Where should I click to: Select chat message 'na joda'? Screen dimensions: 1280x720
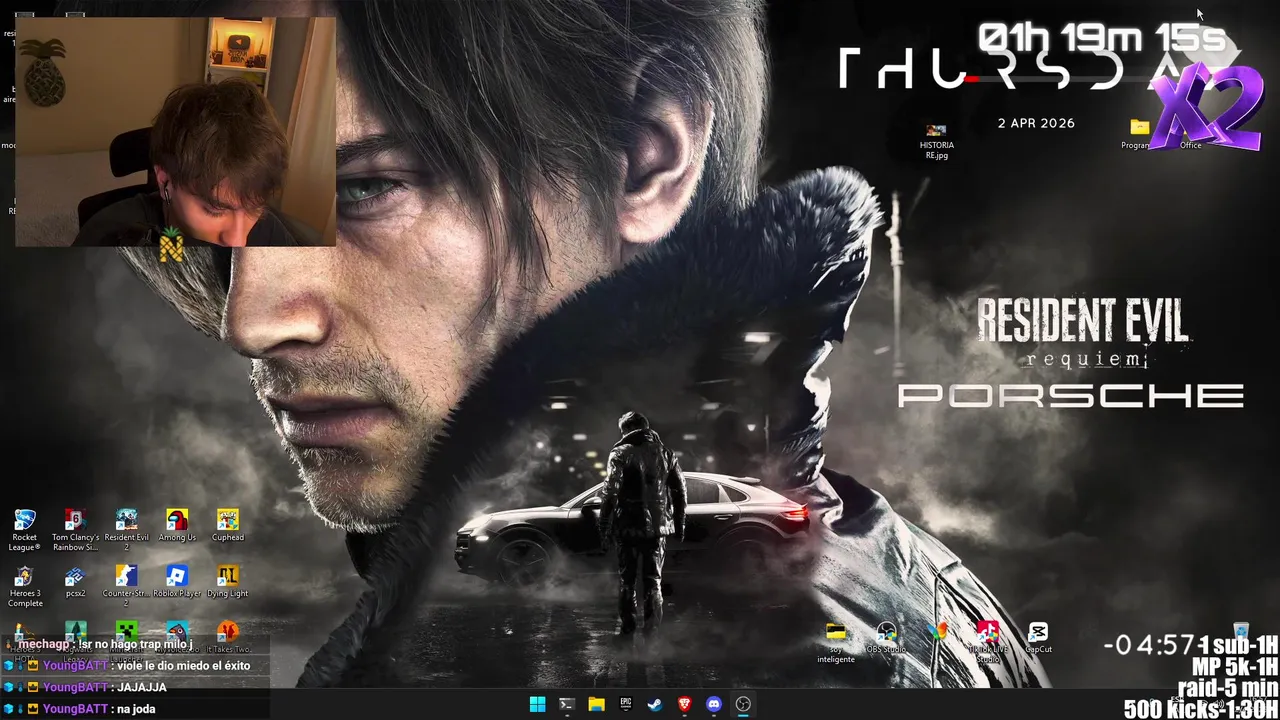(136, 709)
